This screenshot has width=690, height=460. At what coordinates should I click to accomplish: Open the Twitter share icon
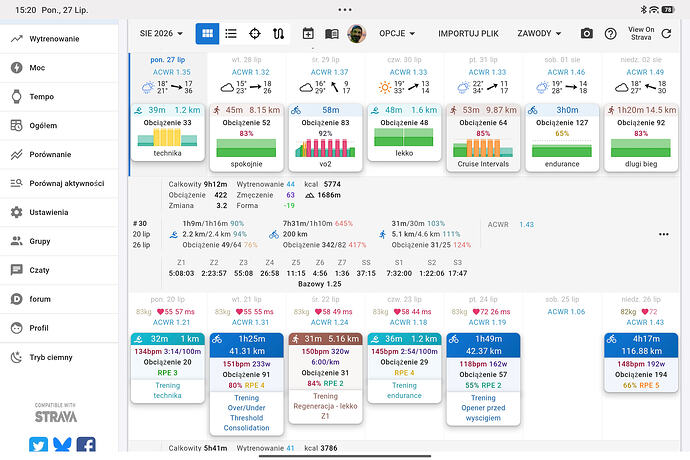click(x=38, y=445)
